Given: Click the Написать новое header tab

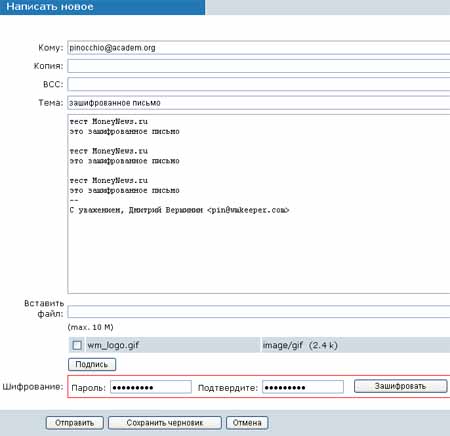Looking at the screenshot, I should (x=102, y=7).
